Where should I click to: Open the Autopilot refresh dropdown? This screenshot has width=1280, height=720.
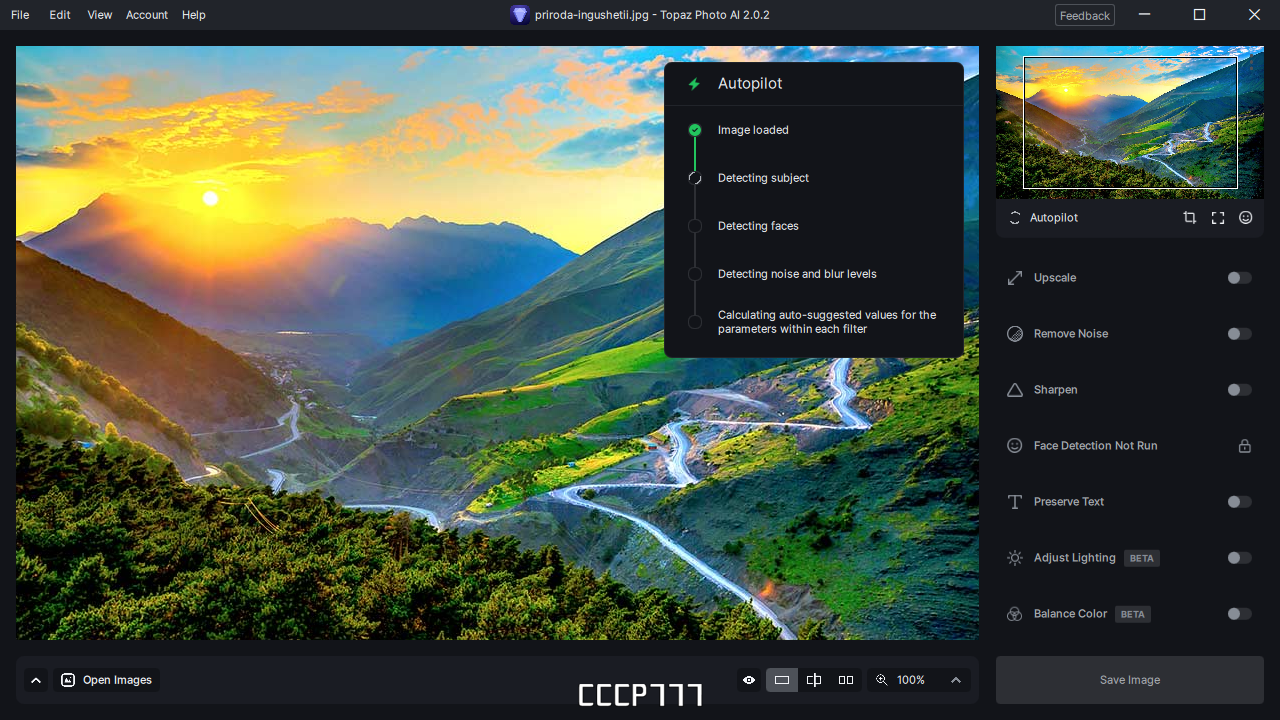[x=1013, y=217]
